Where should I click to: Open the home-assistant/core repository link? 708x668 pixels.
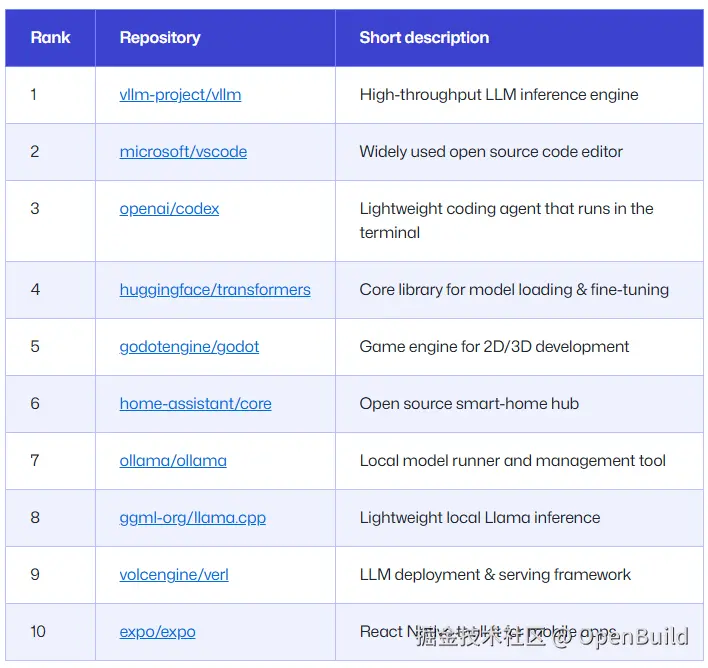(x=196, y=404)
